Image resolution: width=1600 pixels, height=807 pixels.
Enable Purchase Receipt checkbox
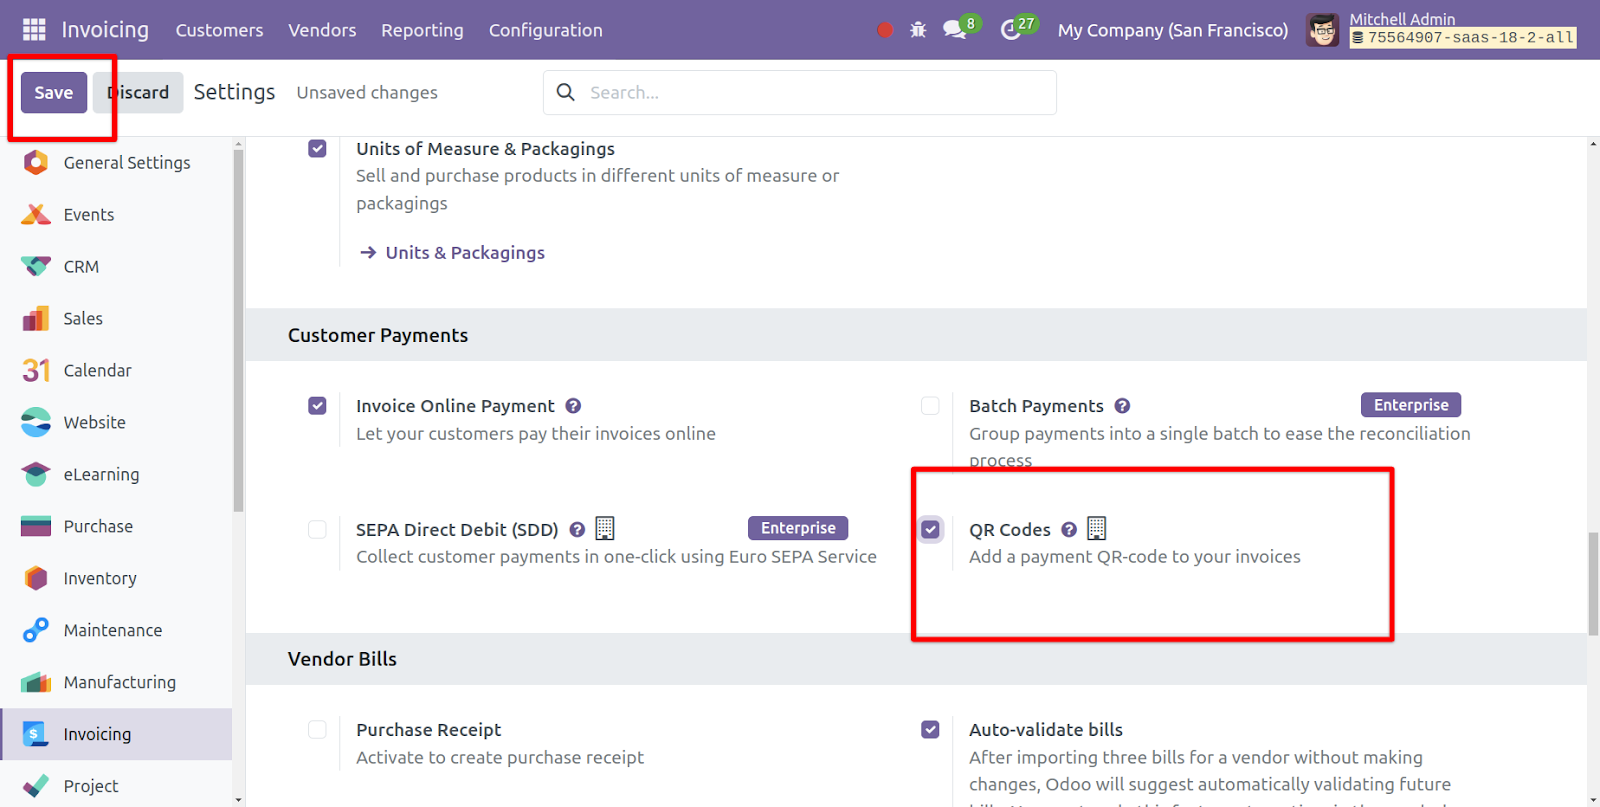point(317,730)
